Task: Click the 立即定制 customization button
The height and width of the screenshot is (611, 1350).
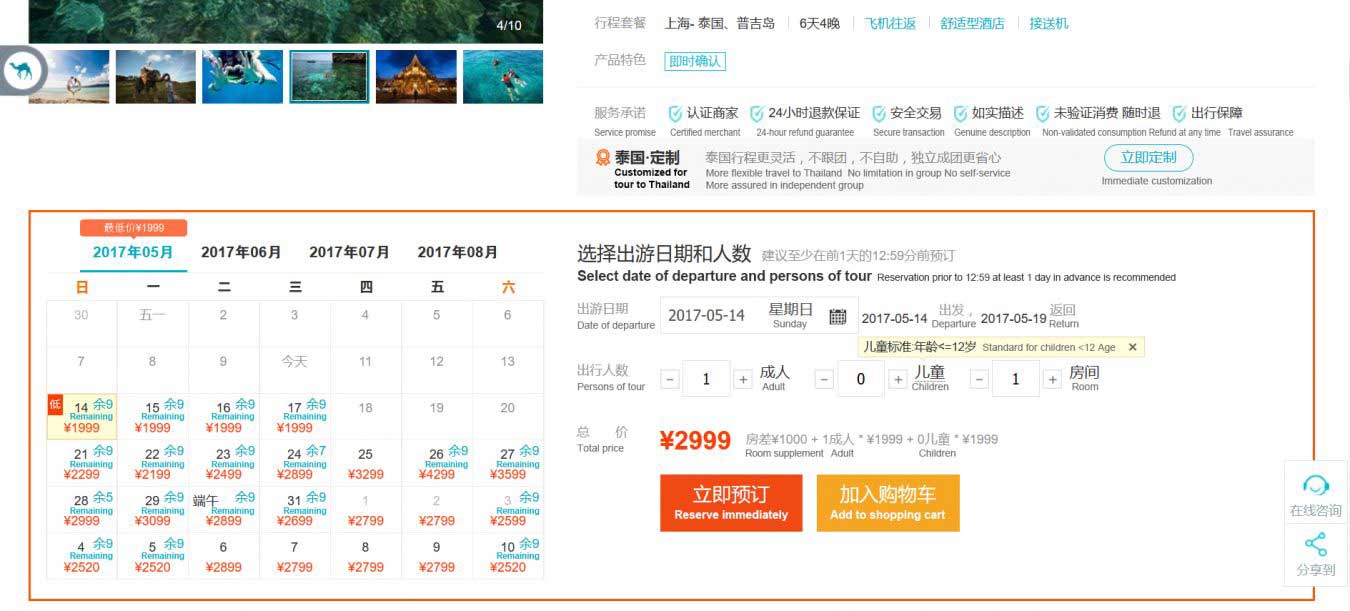Action: [x=1148, y=157]
